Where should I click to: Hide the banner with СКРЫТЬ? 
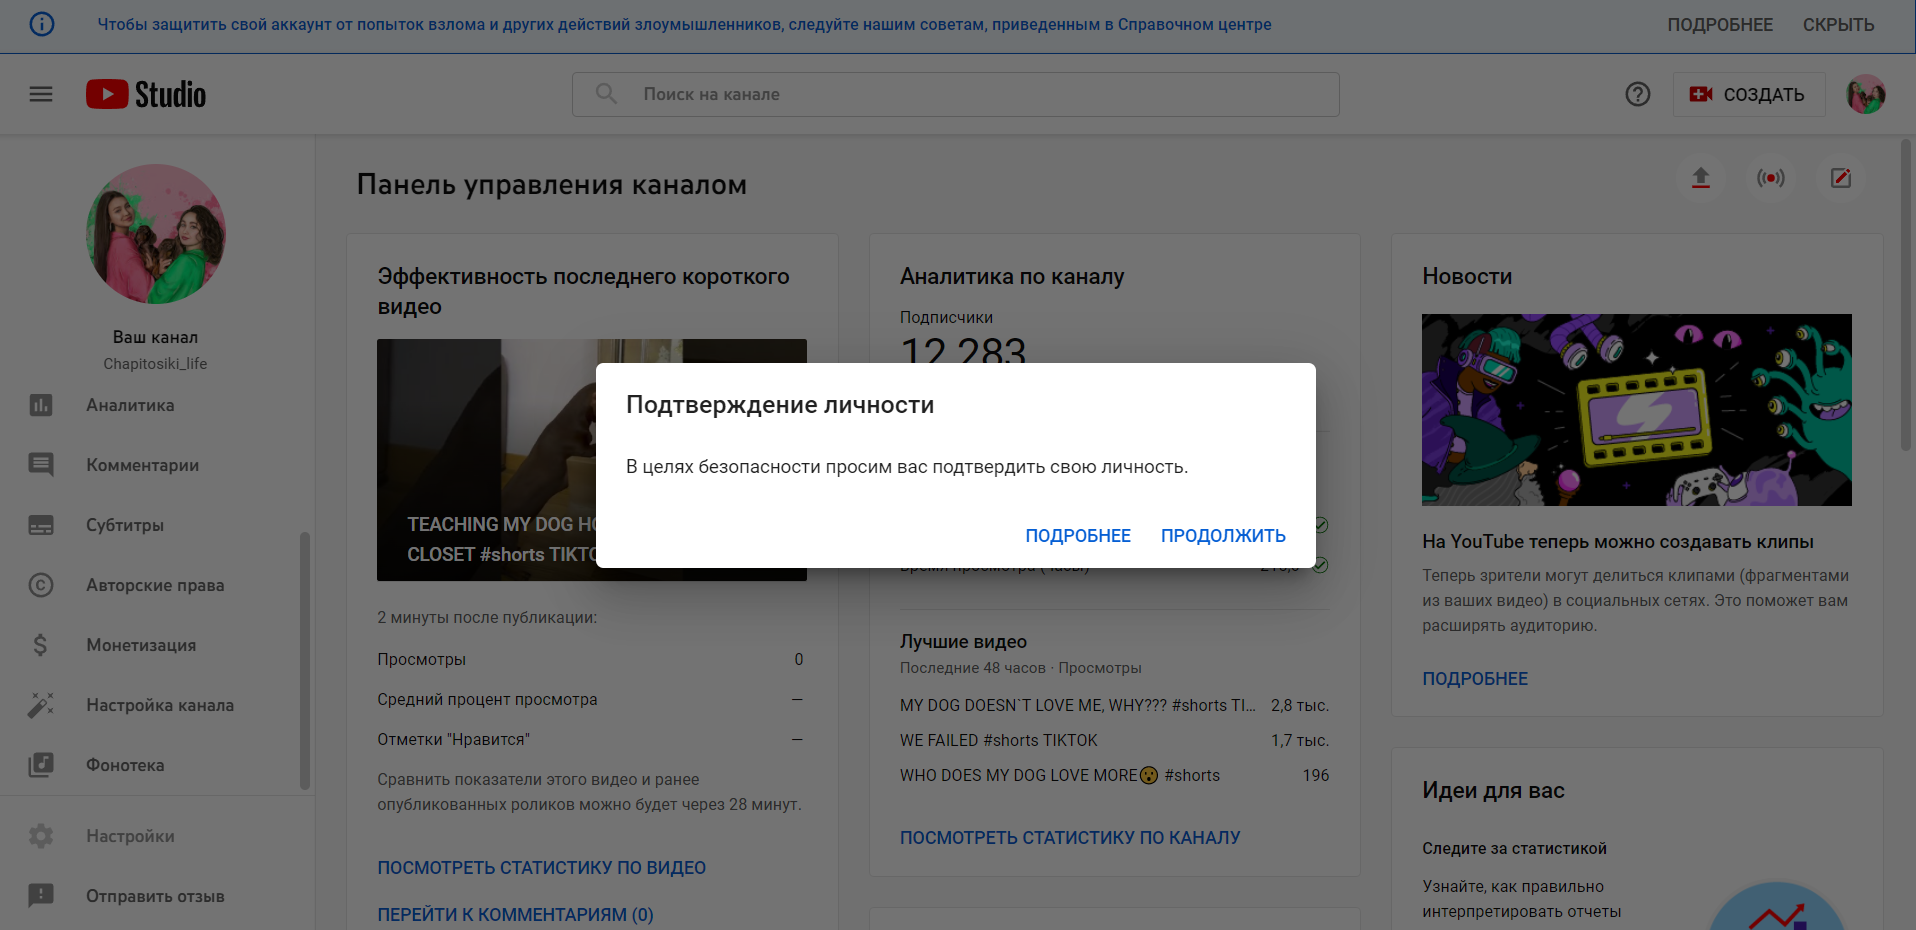click(x=1838, y=25)
